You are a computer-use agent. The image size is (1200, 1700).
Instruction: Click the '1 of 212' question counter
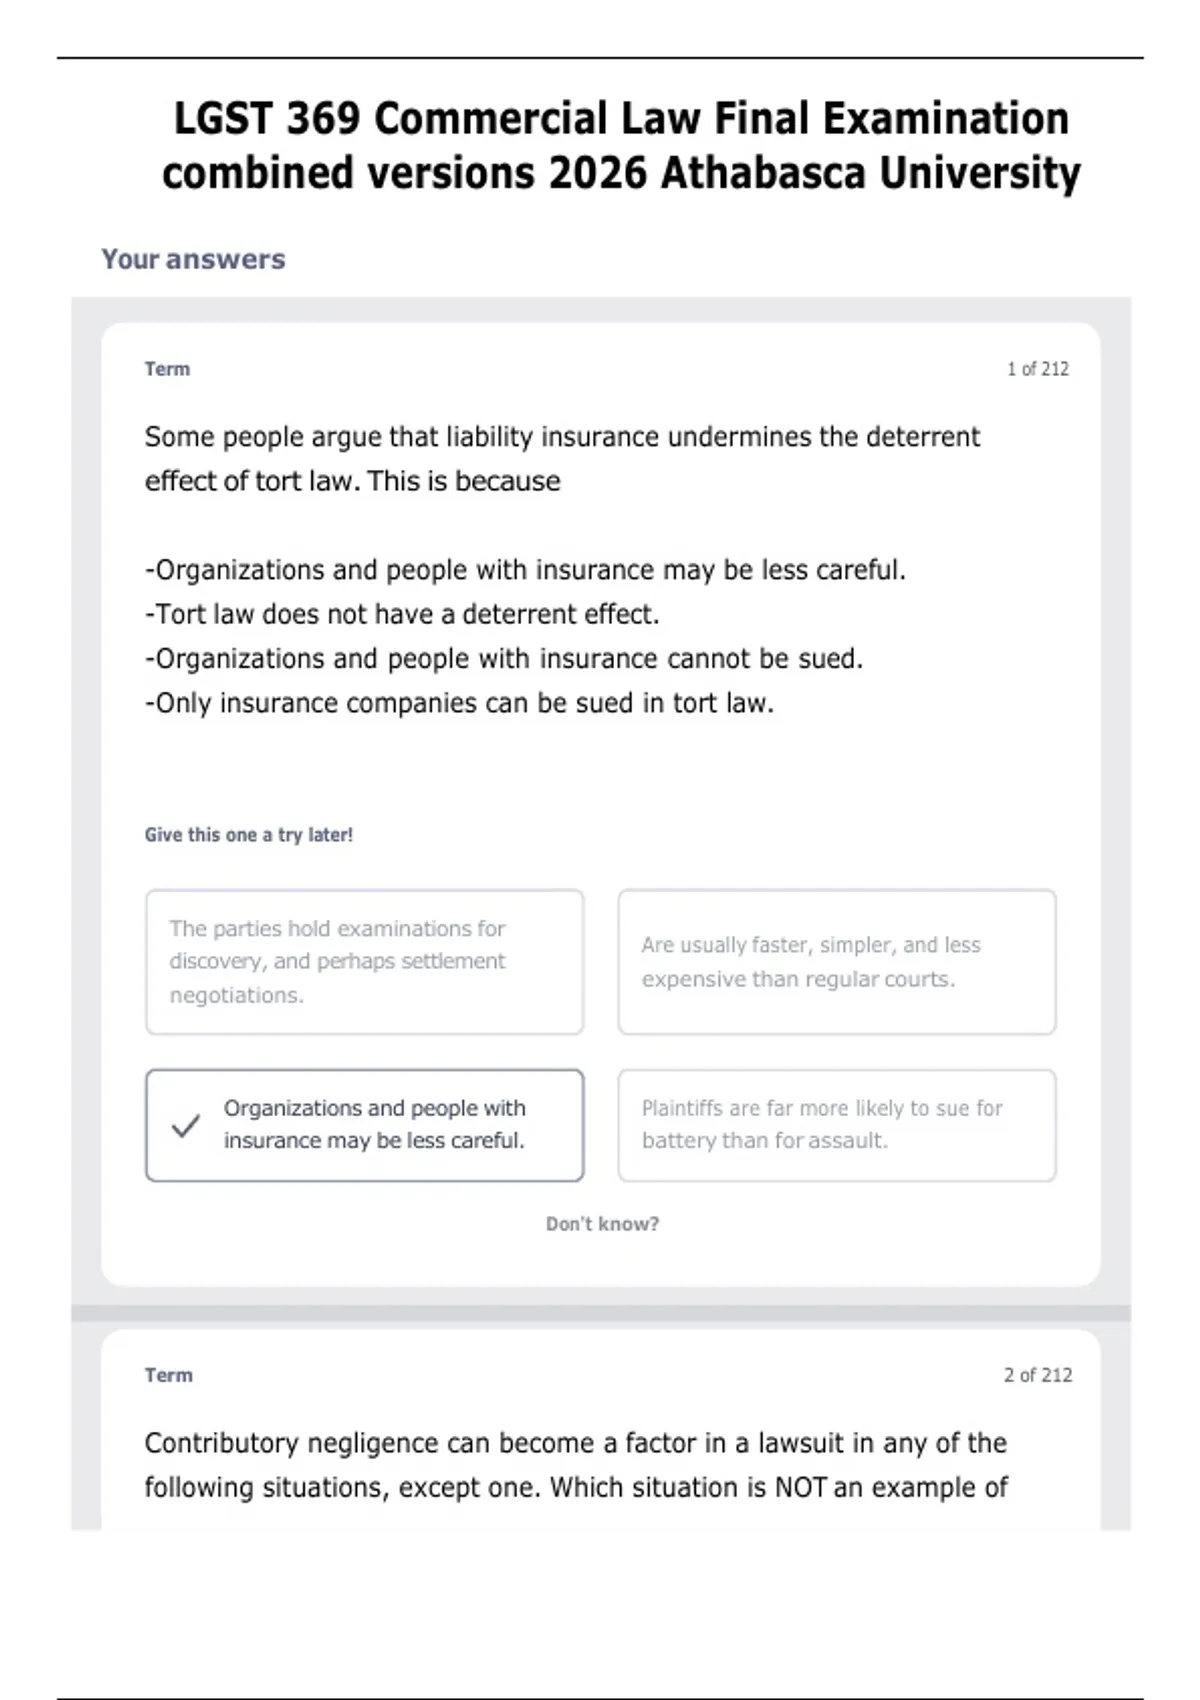[1038, 369]
